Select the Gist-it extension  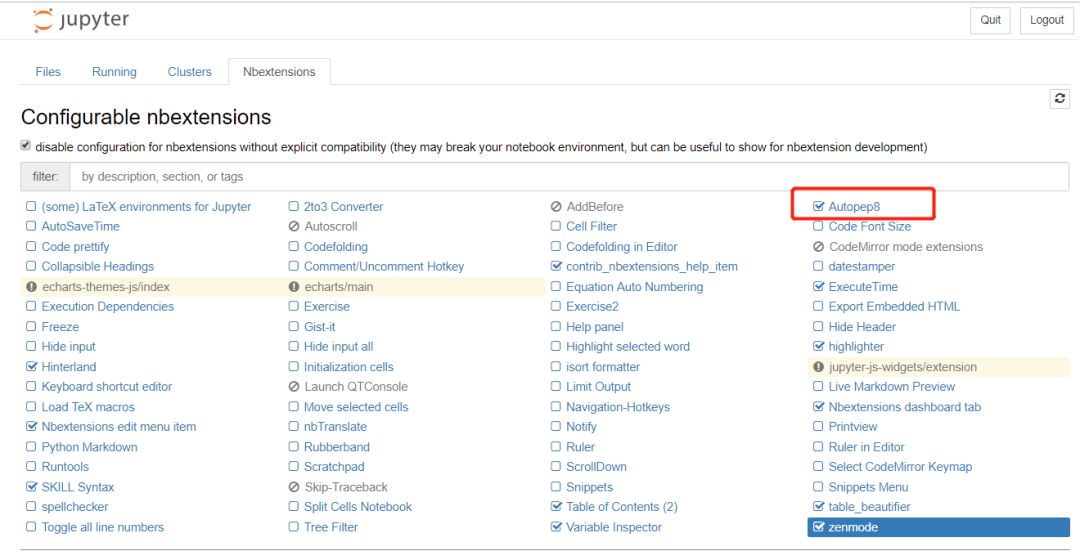(x=320, y=326)
